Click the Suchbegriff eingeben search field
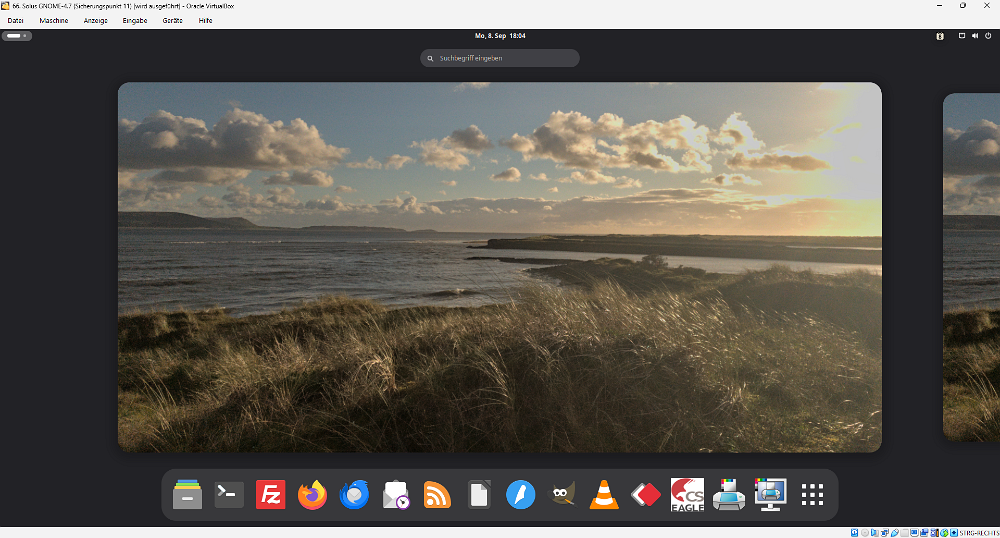 click(x=500, y=58)
